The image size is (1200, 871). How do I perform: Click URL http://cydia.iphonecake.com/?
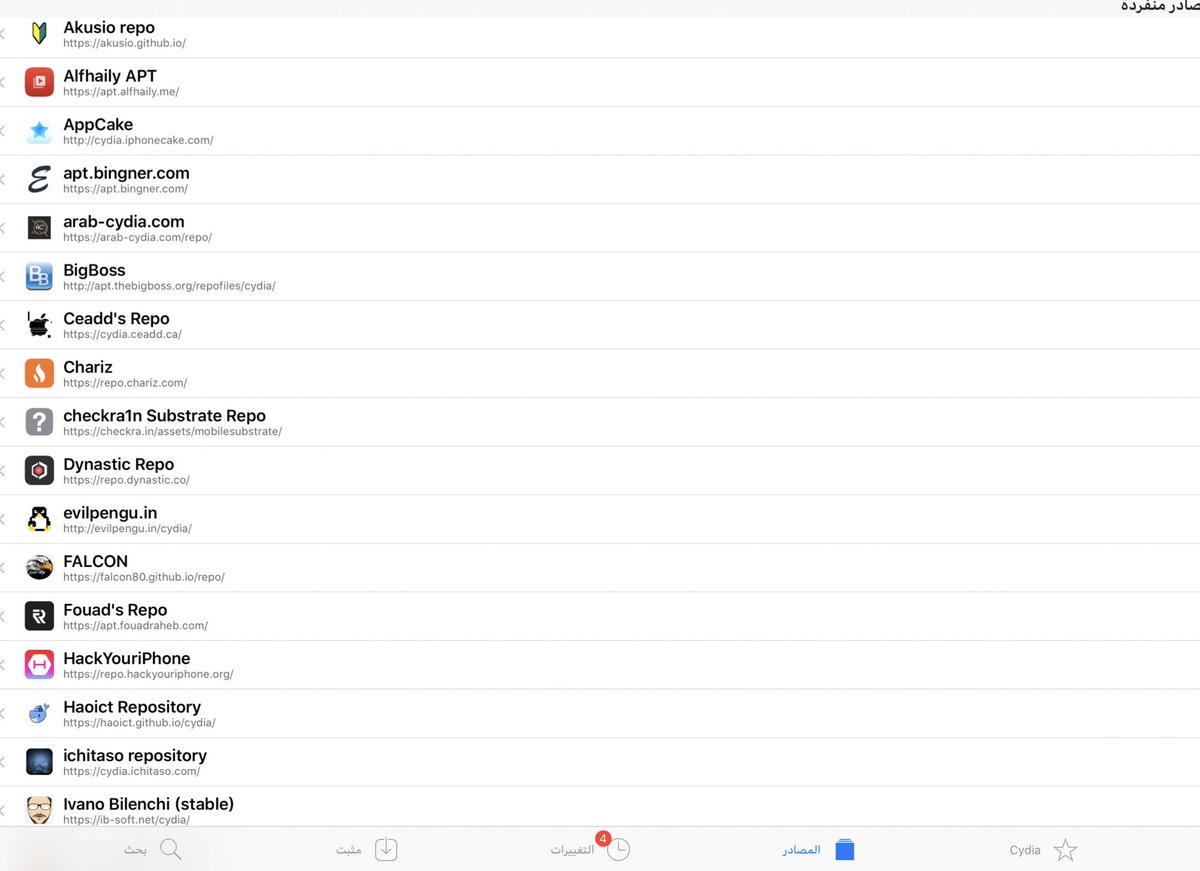138,141
